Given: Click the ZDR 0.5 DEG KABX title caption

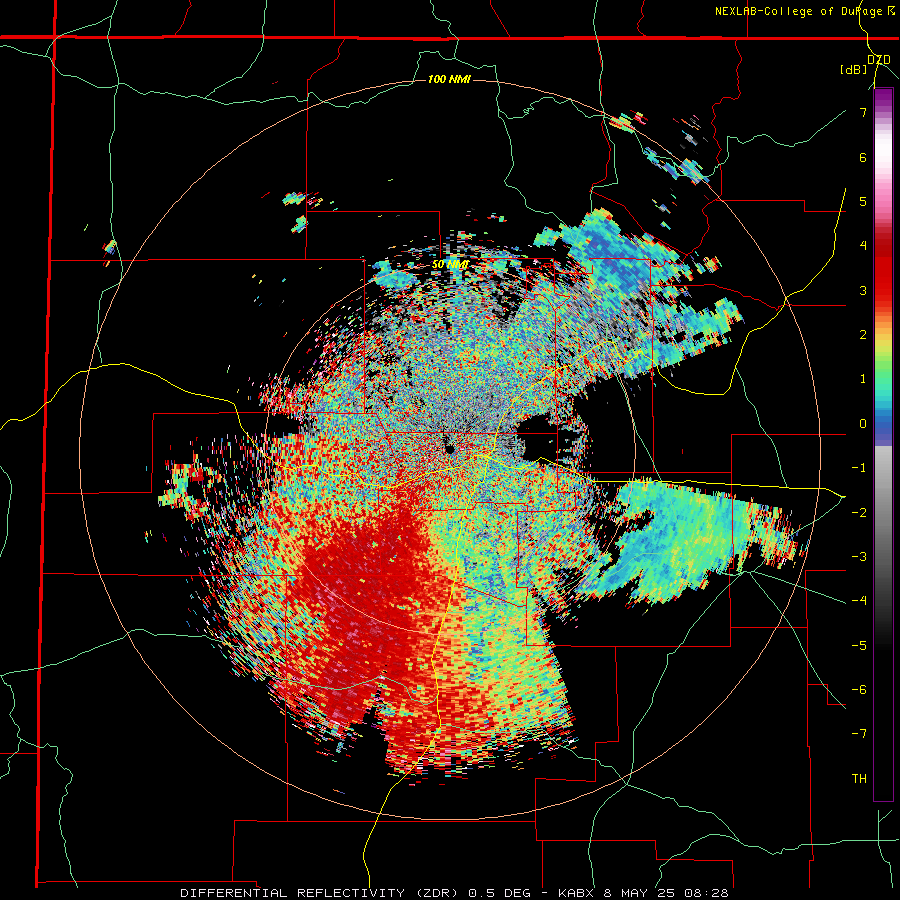Looking at the screenshot, I should 454,893.
